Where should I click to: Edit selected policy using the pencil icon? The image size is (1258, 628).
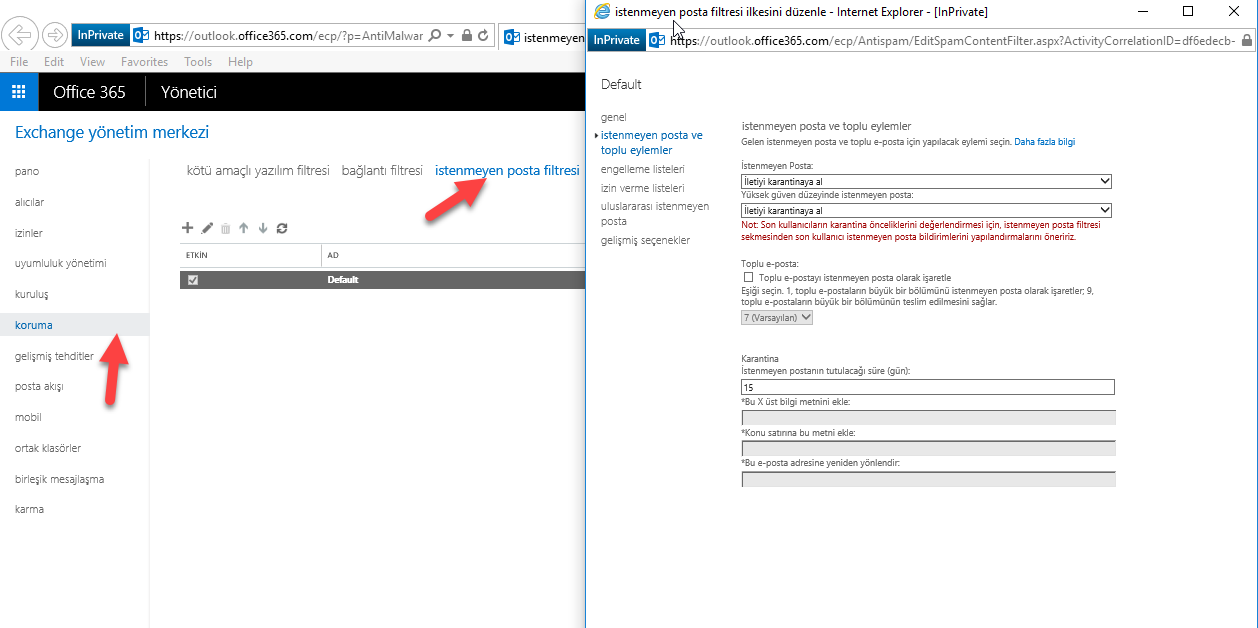coord(207,228)
